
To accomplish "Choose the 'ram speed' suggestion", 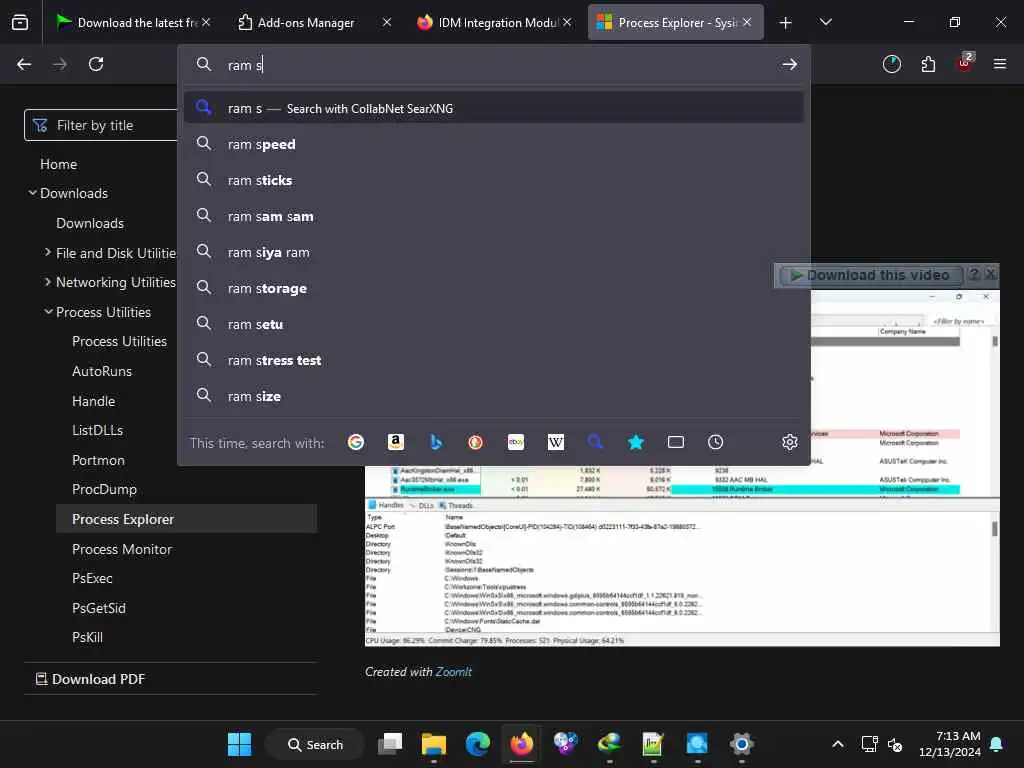I will point(494,144).
